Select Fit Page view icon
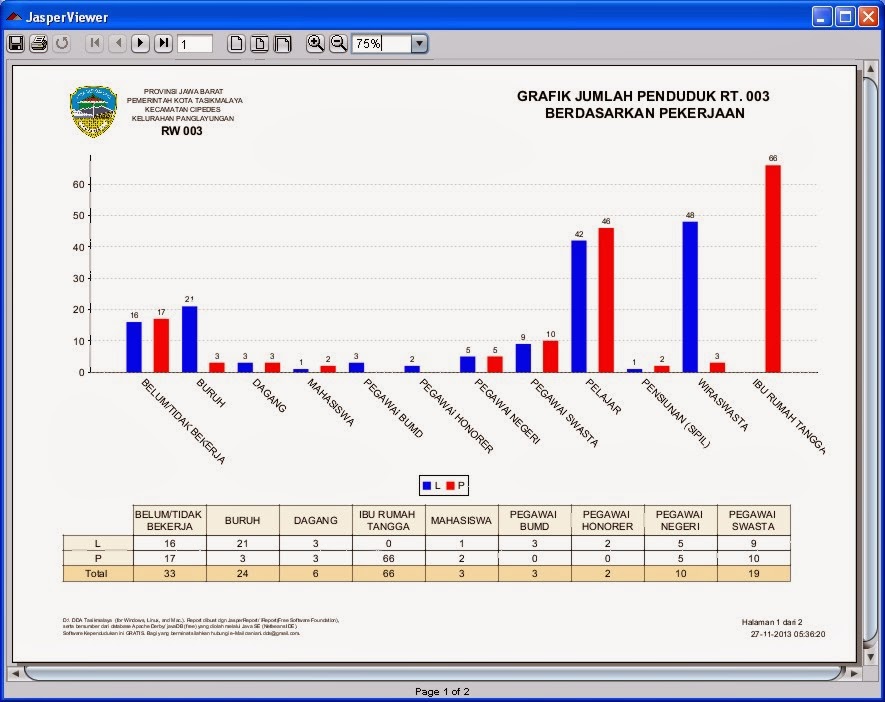 click(x=259, y=43)
